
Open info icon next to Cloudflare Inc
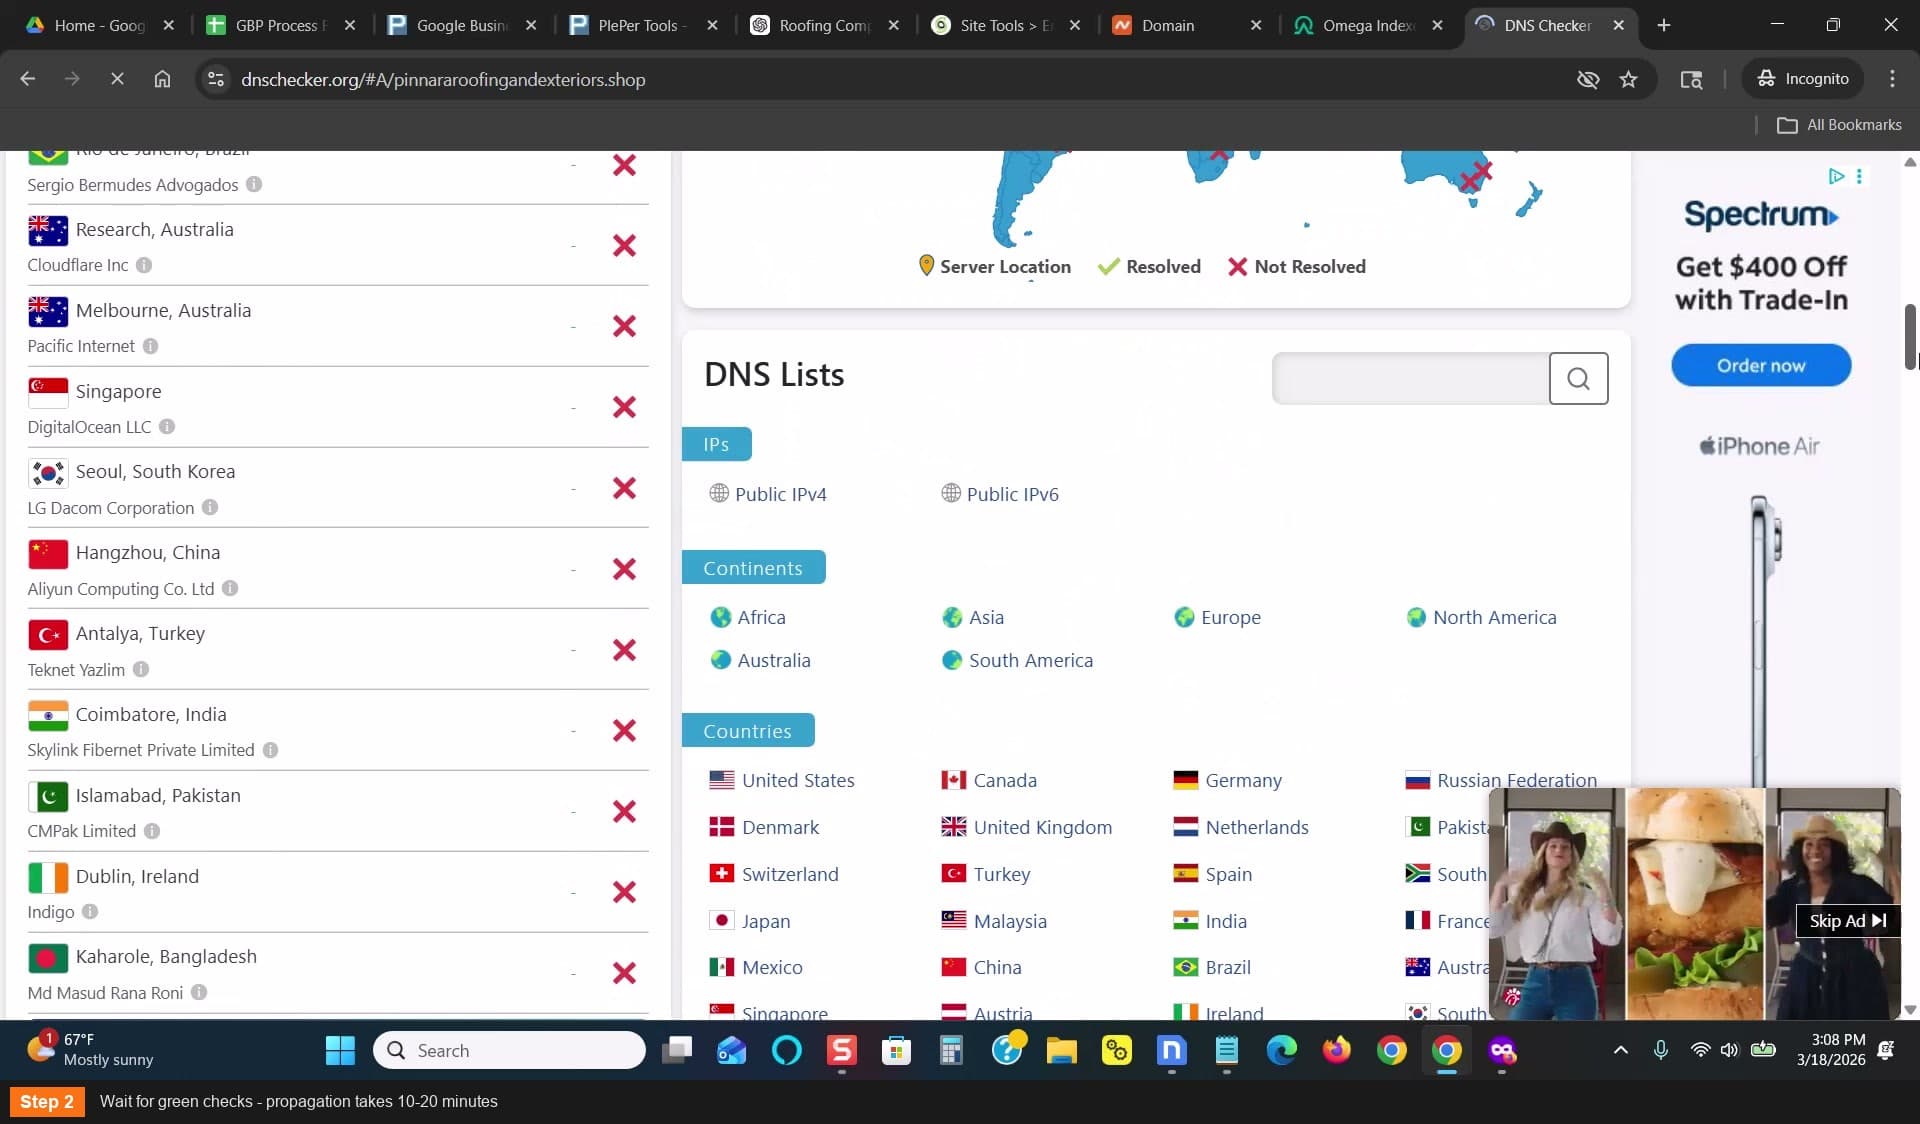[x=144, y=265]
